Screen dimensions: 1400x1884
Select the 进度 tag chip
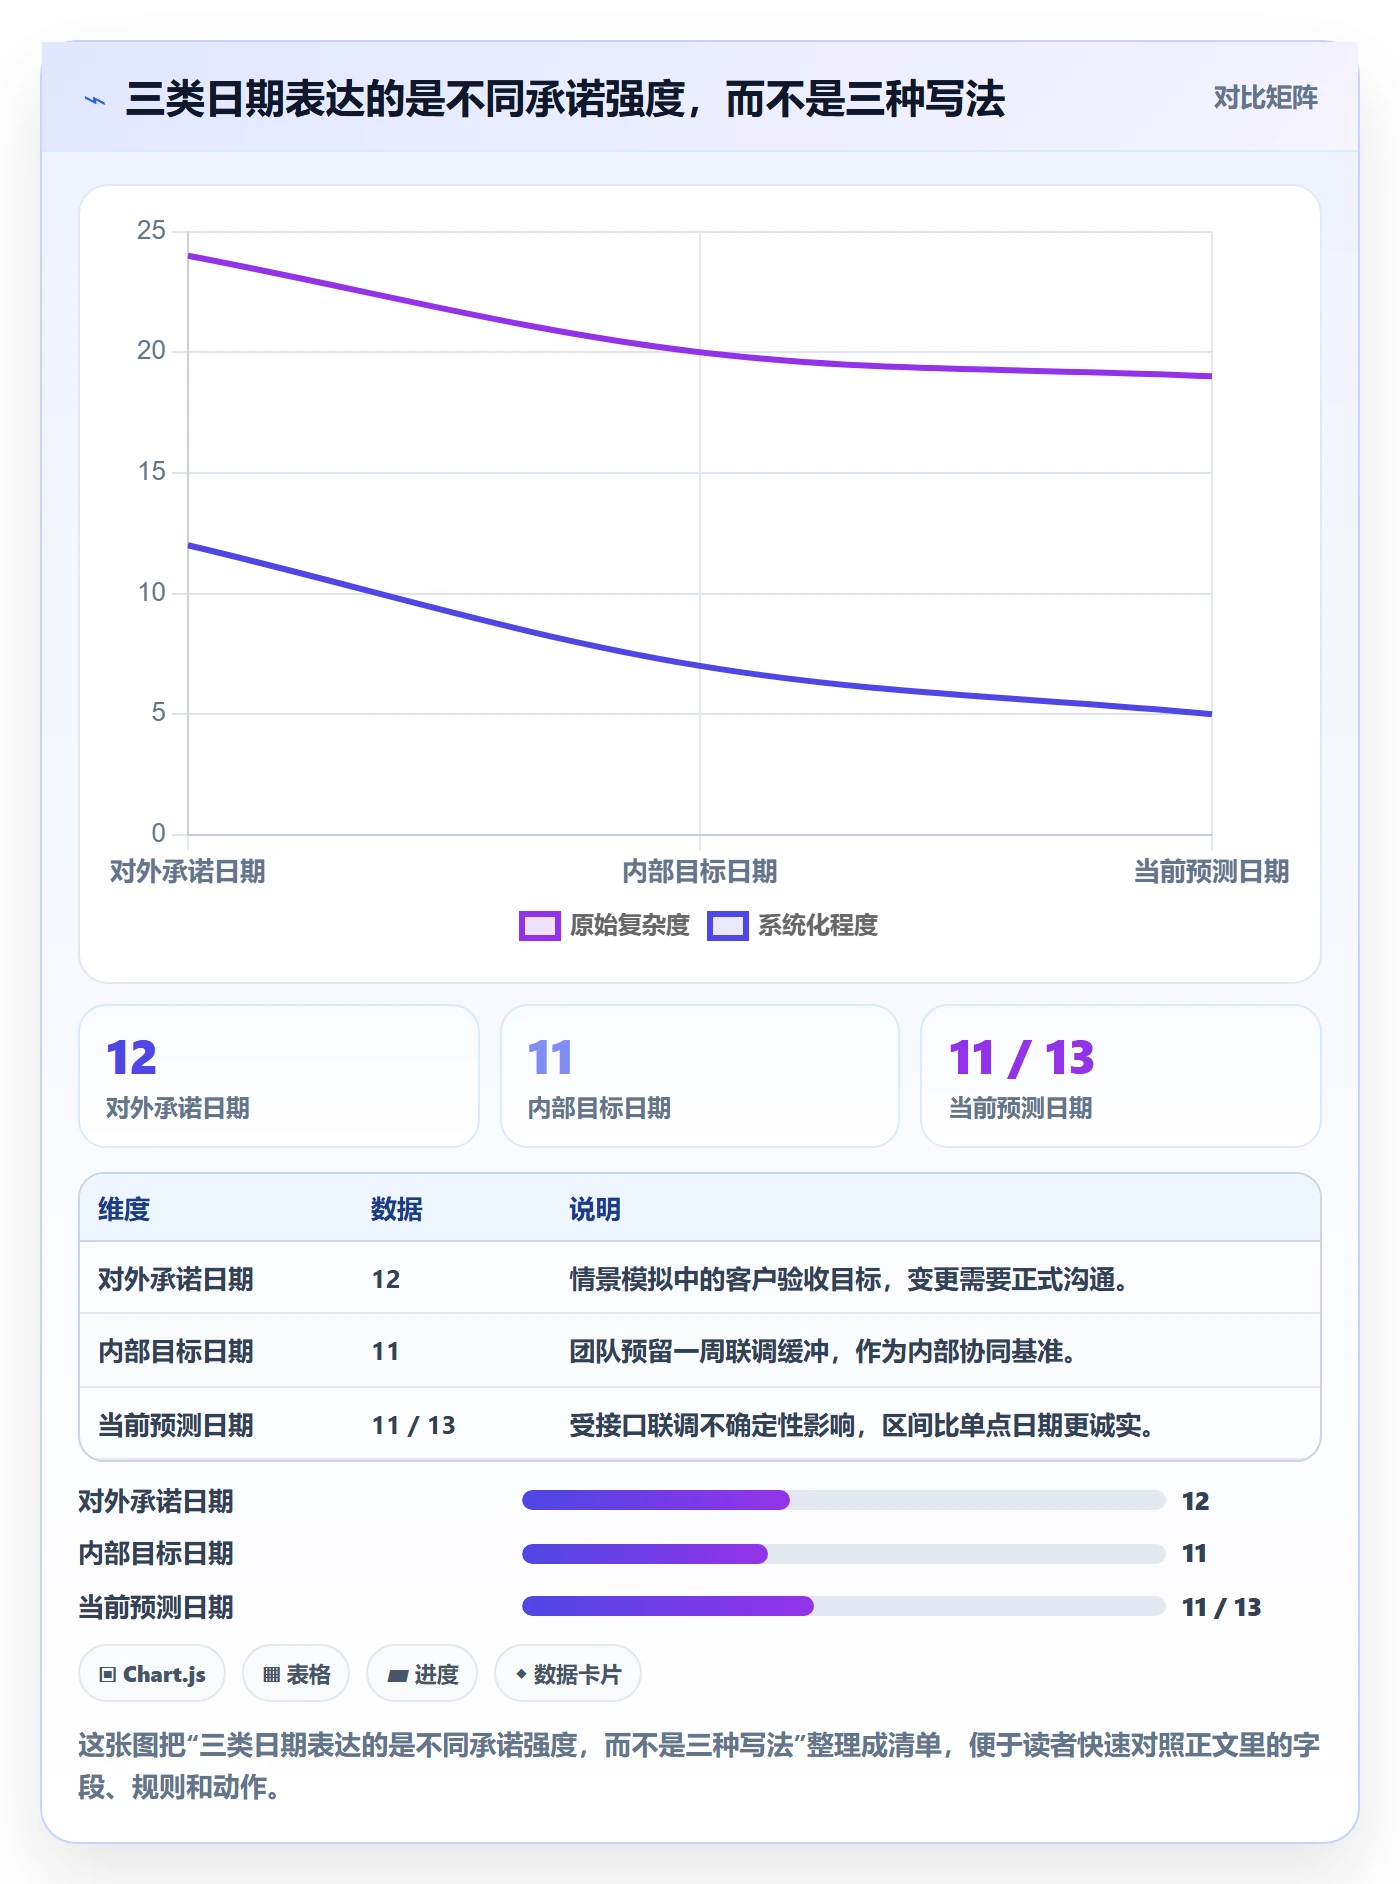(x=422, y=1674)
